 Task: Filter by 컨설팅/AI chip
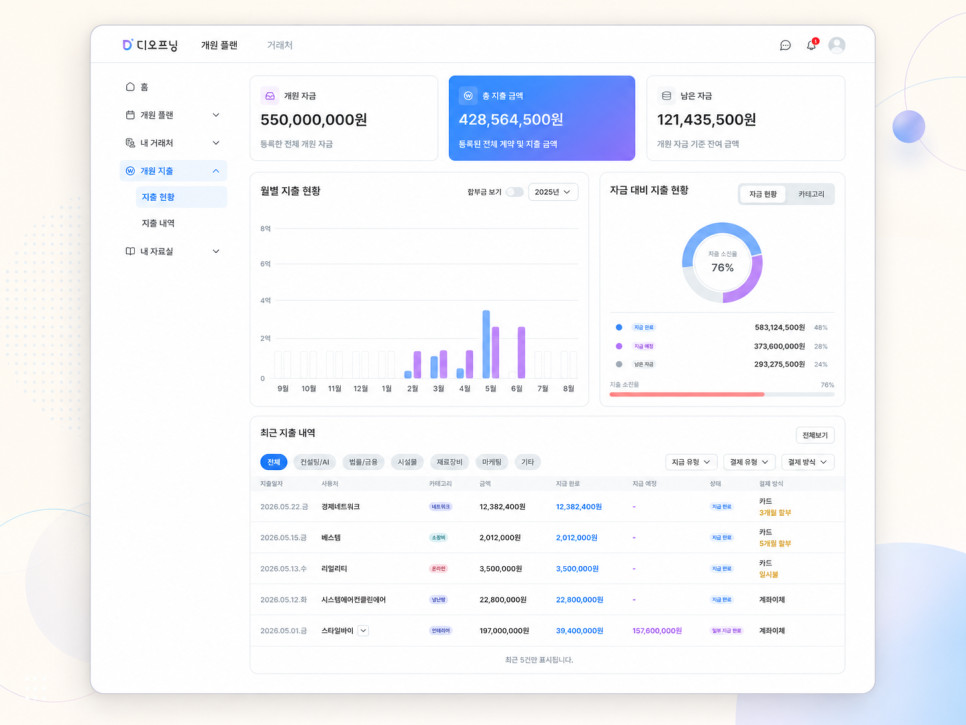coord(315,462)
